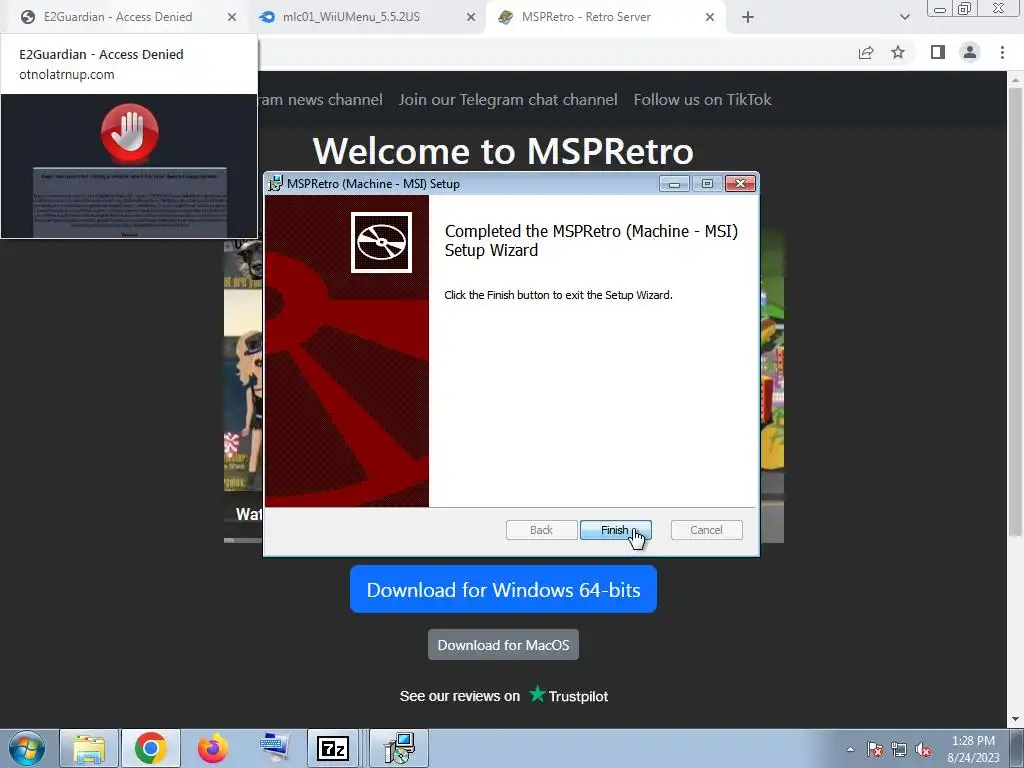Click the share page icon
Viewport: 1024px width, 768px height.
[866, 52]
